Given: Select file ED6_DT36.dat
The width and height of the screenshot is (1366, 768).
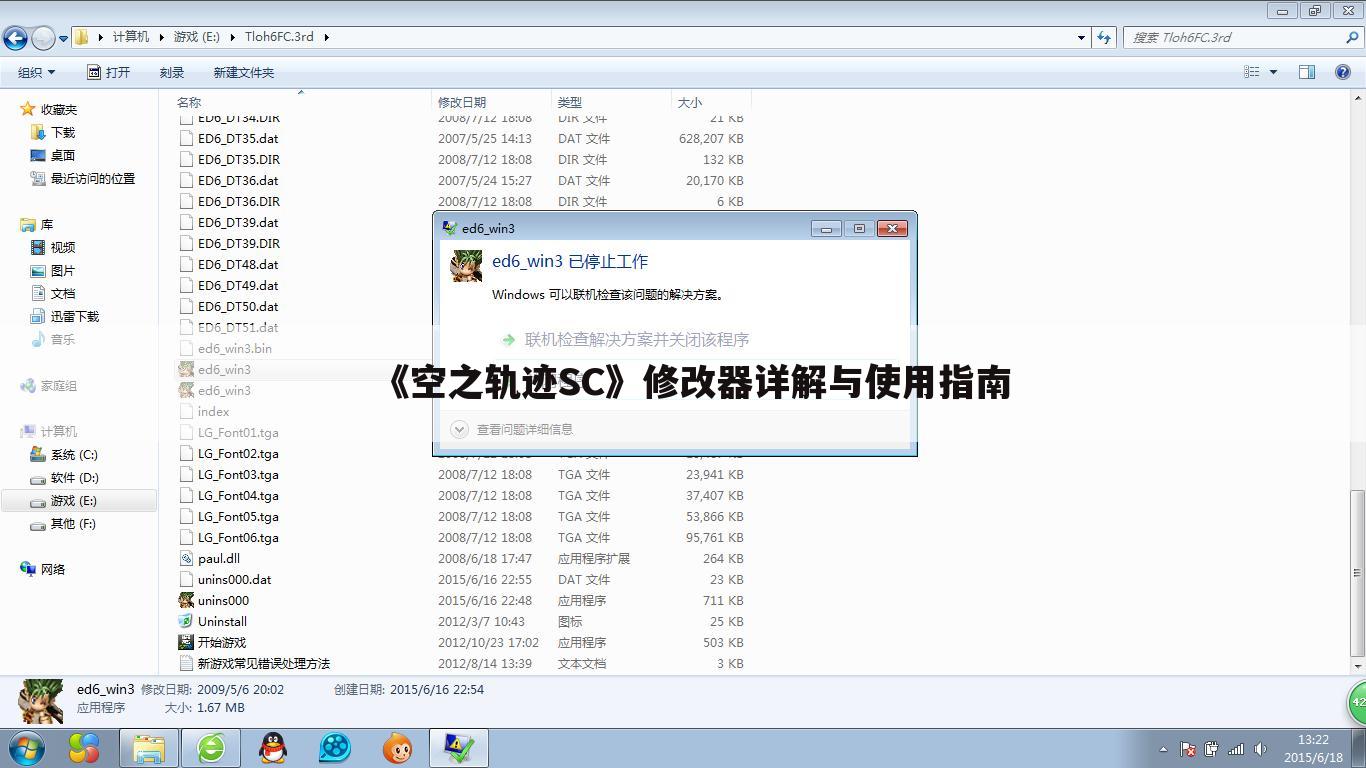Looking at the screenshot, I should tap(238, 180).
